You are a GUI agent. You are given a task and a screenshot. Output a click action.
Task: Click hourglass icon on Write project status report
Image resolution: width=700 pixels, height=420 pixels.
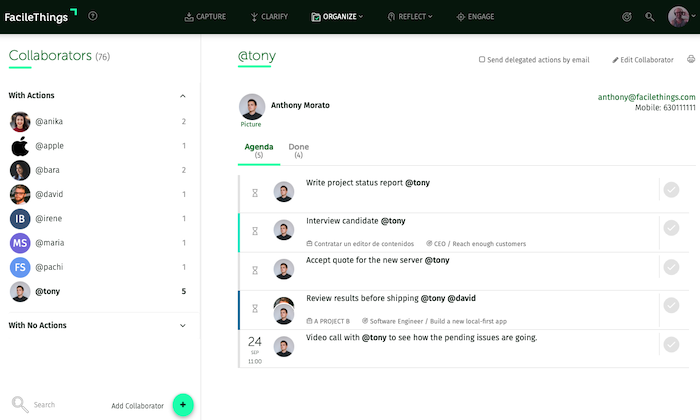pos(255,193)
